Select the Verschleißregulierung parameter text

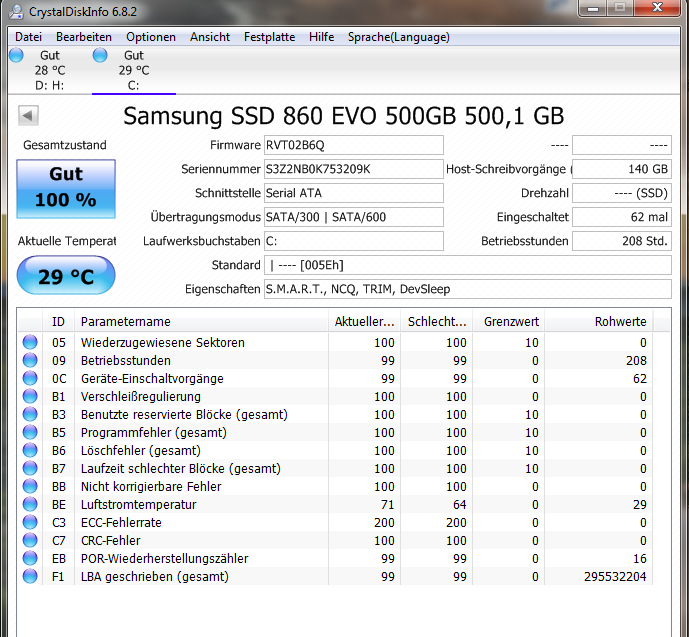[141, 396]
